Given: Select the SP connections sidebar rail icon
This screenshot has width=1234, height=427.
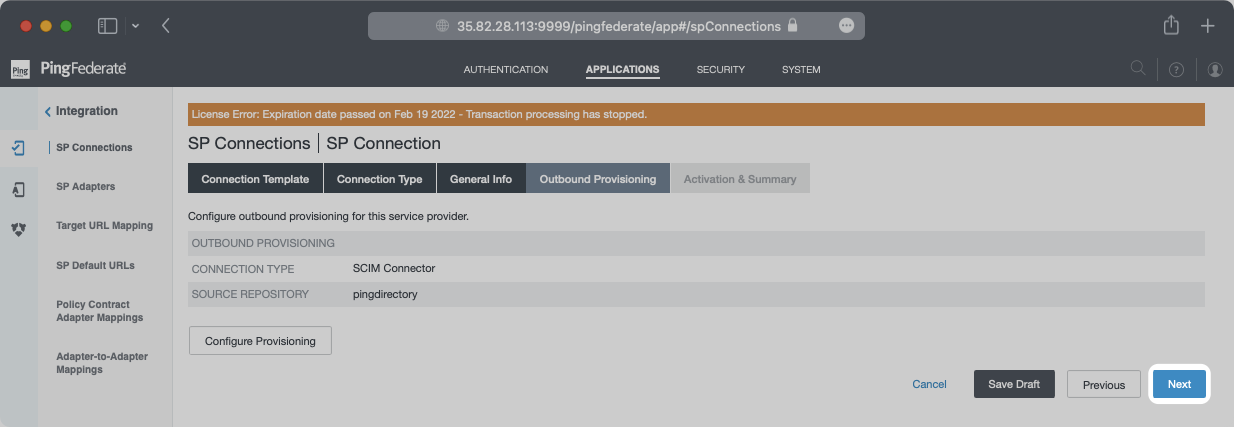Looking at the screenshot, I should pyautogui.click(x=18, y=148).
